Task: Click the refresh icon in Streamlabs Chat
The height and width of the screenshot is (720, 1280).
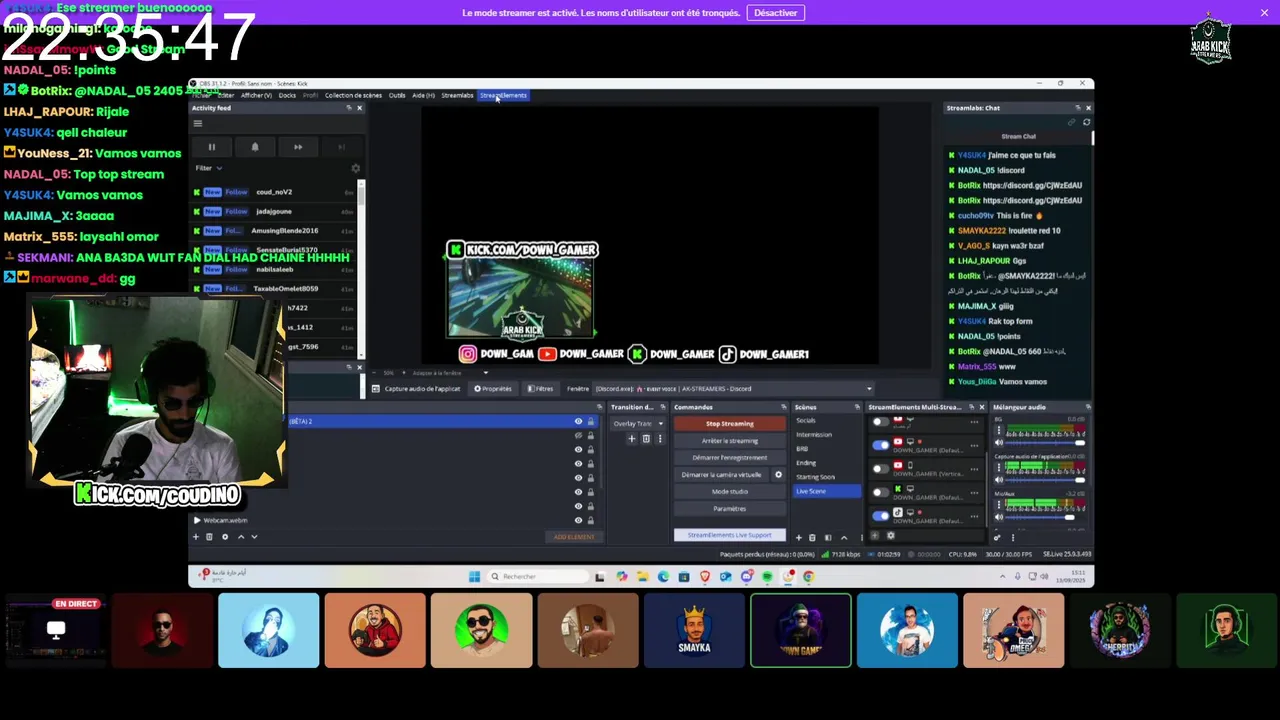Action: (x=1086, y=122)
